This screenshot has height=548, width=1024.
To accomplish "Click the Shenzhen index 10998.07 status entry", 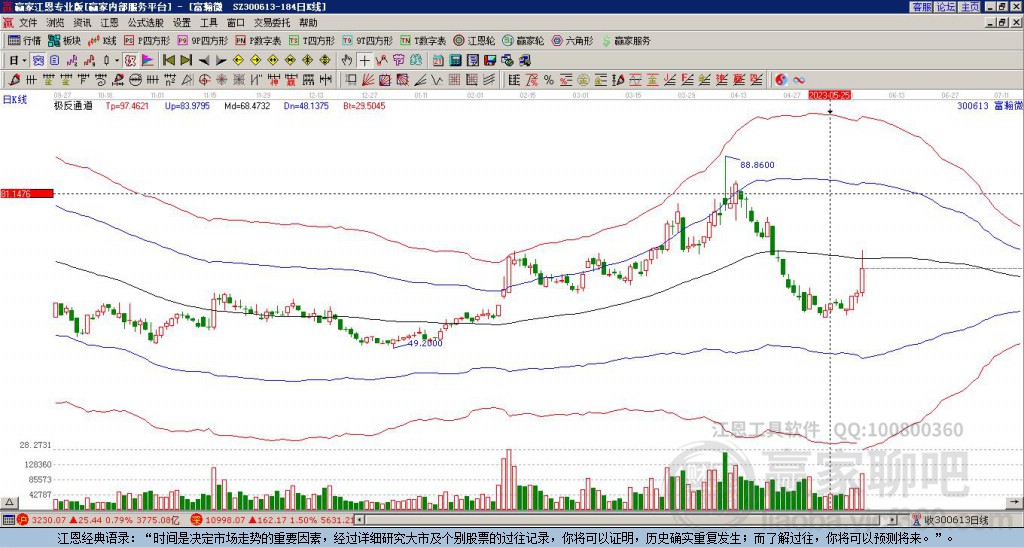I will [x=273, y=520].
